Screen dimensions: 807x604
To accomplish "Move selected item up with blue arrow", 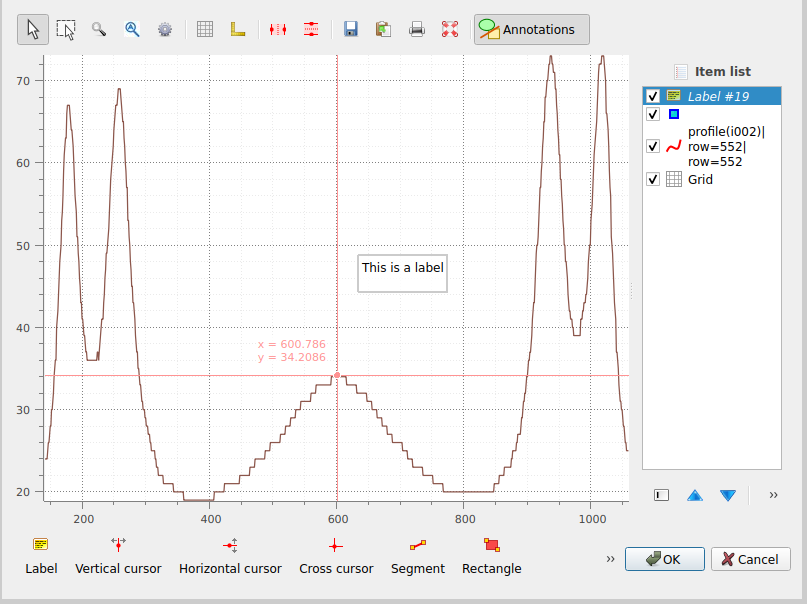I will tap(695, 495).
